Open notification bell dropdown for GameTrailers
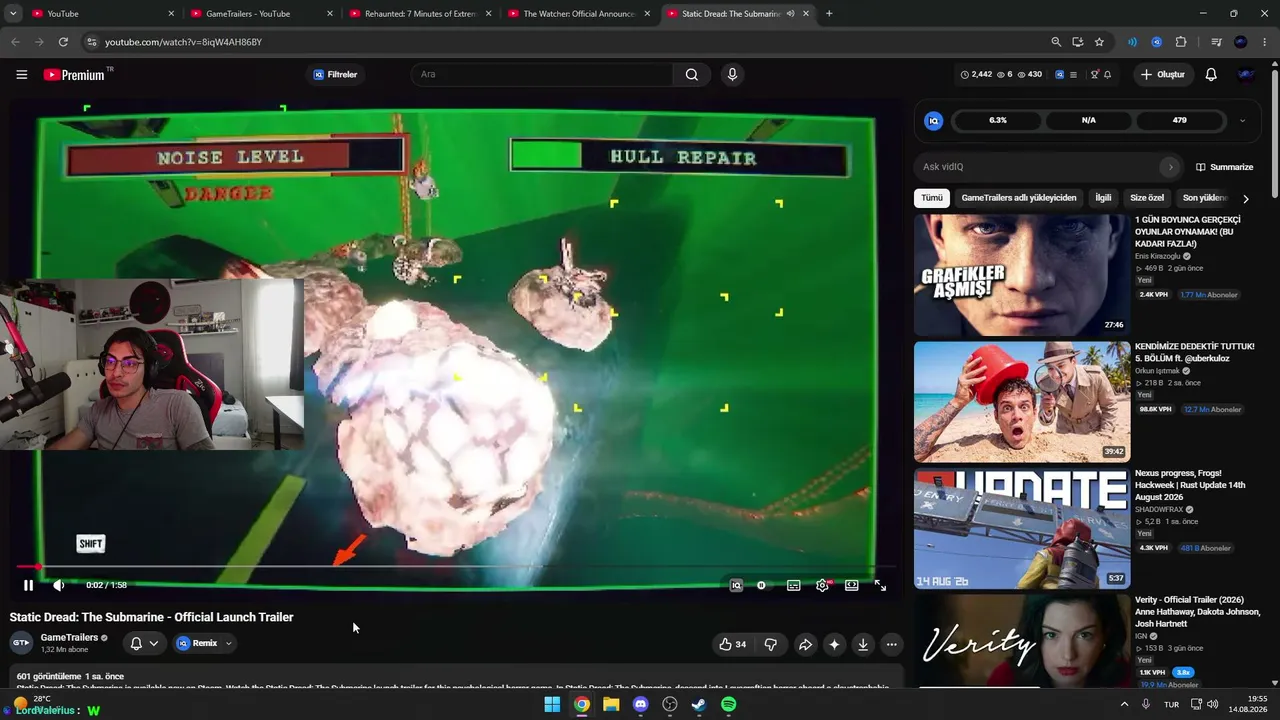The height and width of the screenshot is (720, 1280). pos(144,643)
